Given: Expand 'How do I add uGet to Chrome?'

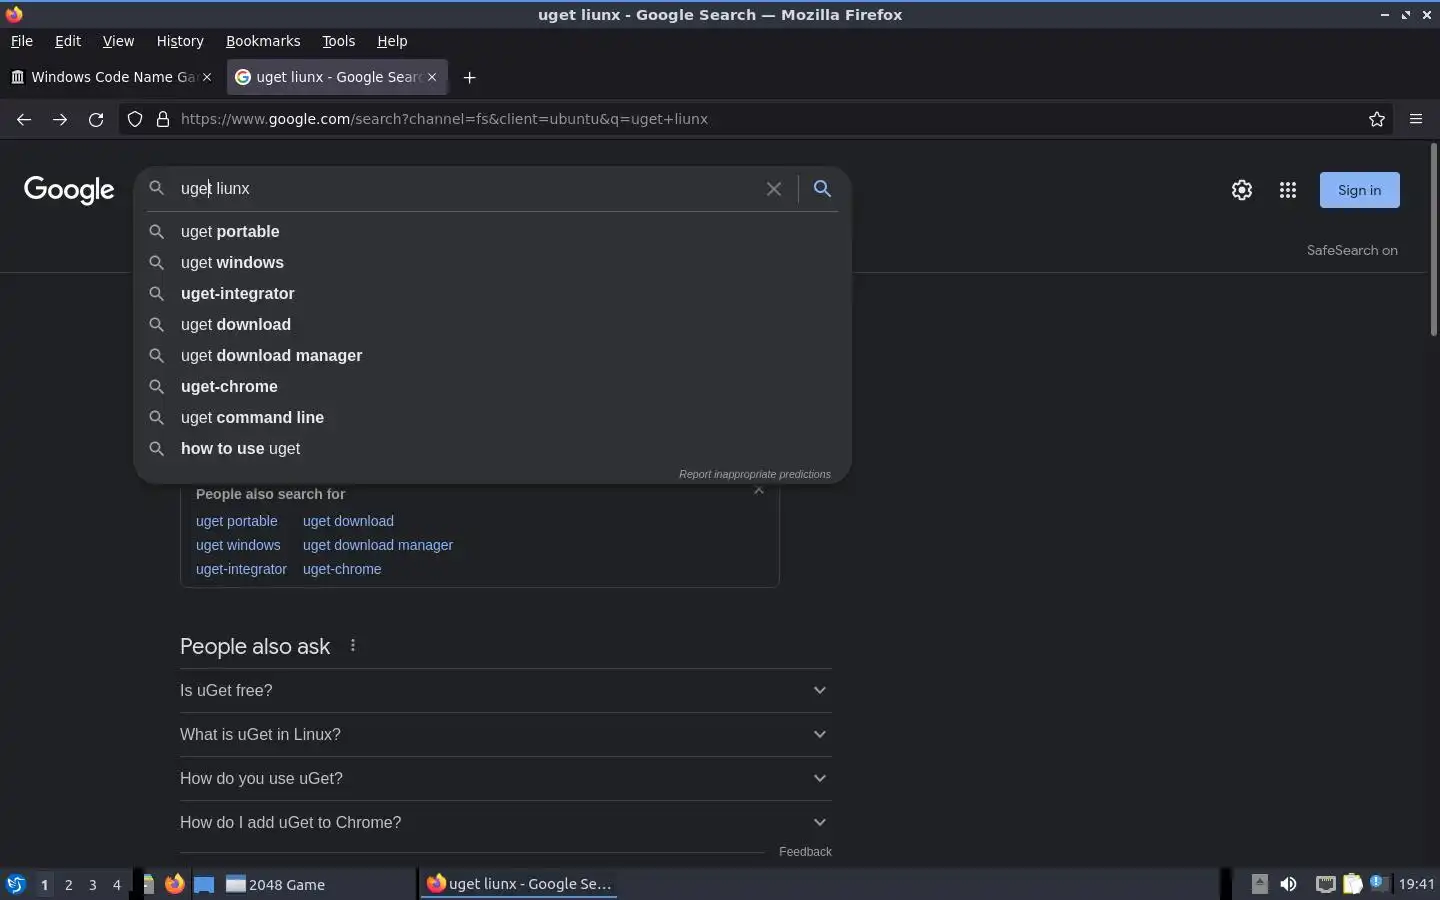Looking at the screenshot, I should pyautogui.click(x=506, y=823).
